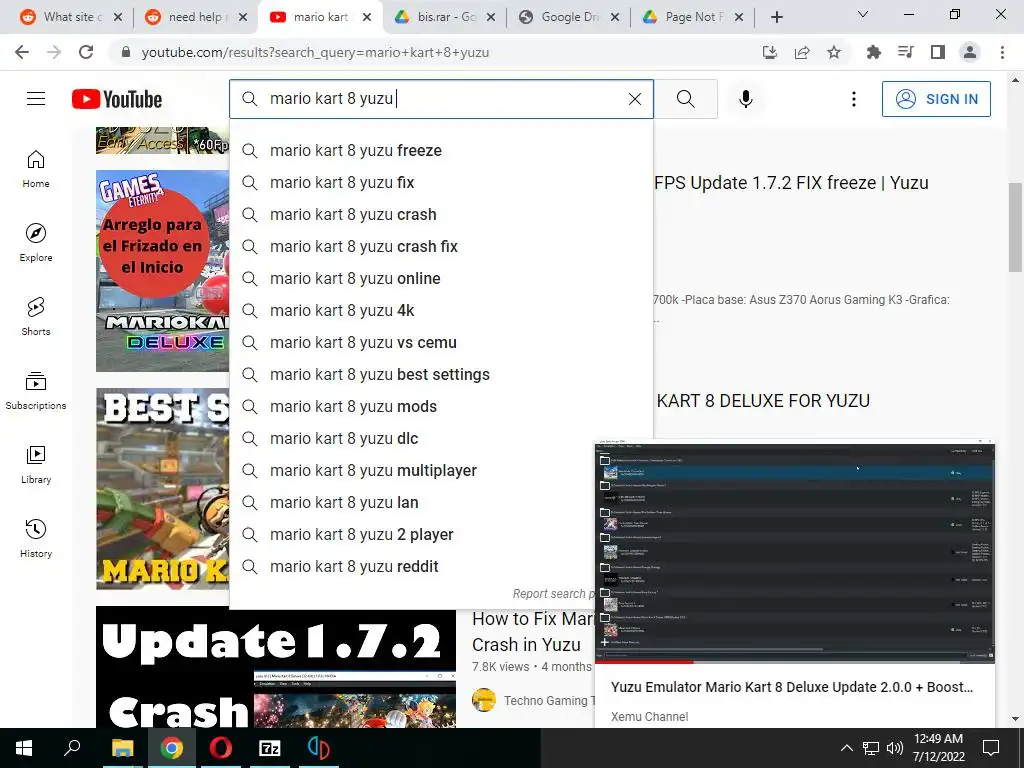Switch to the 'Page Not F' browser tab
Viewport: 1024px width, 768px height.
692,17
